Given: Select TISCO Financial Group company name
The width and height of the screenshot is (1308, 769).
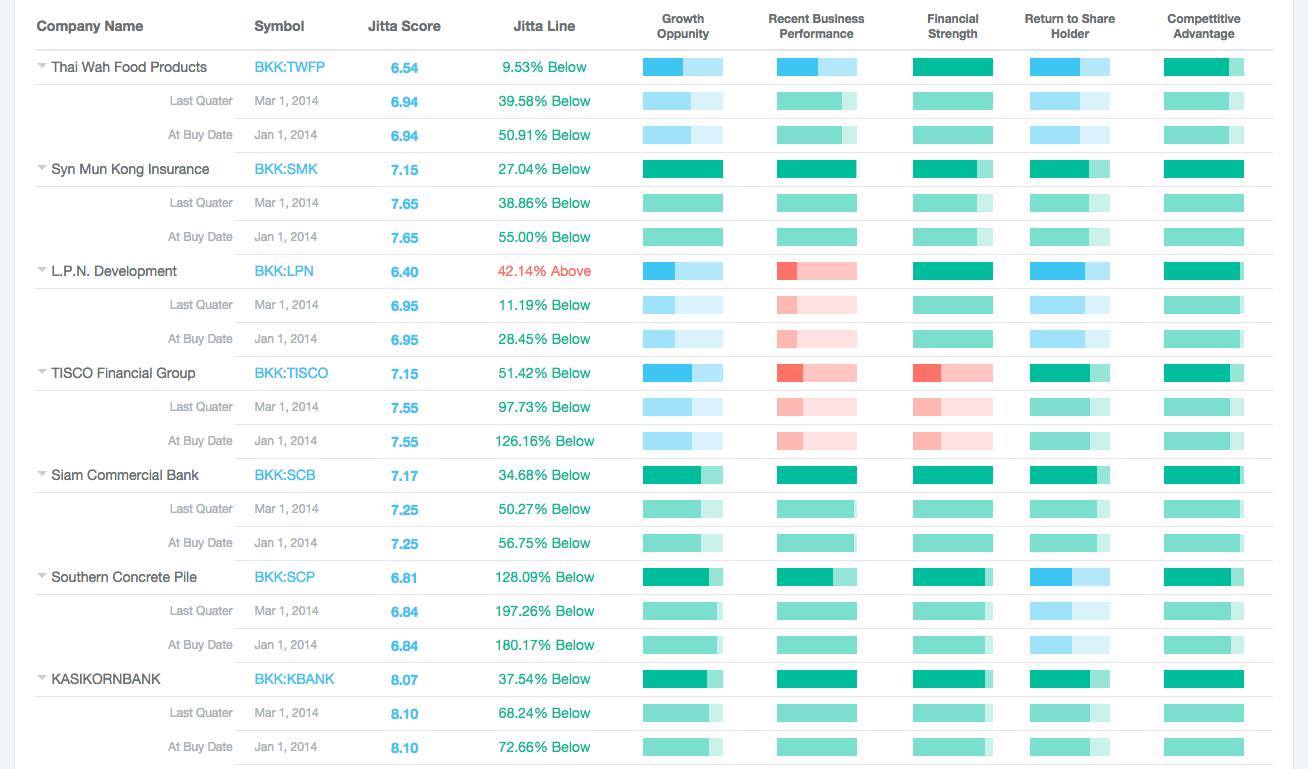Looking at the screenshot, I should coord(123,373).
